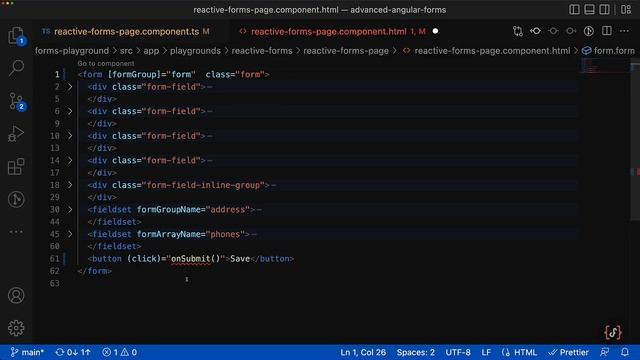
Task: Expand folded div at line 2
Action: tap(70, 87)
